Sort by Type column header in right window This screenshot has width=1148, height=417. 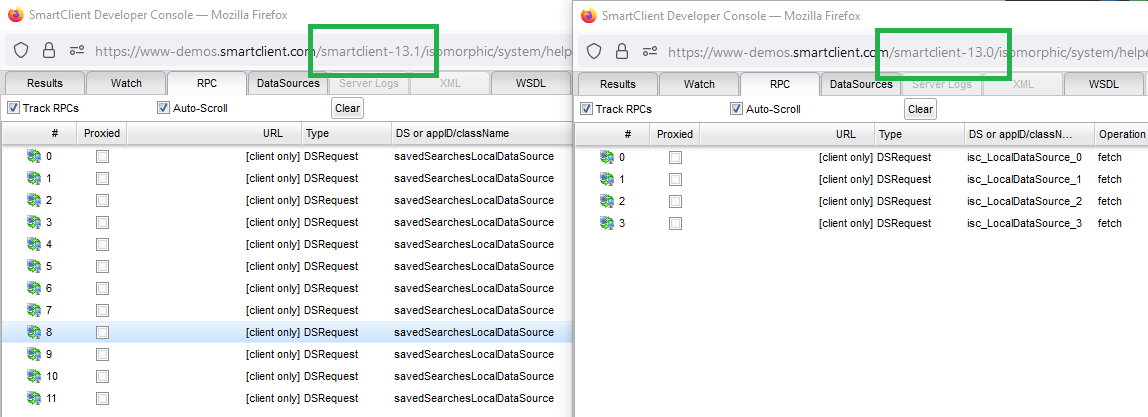coord(920,135)
